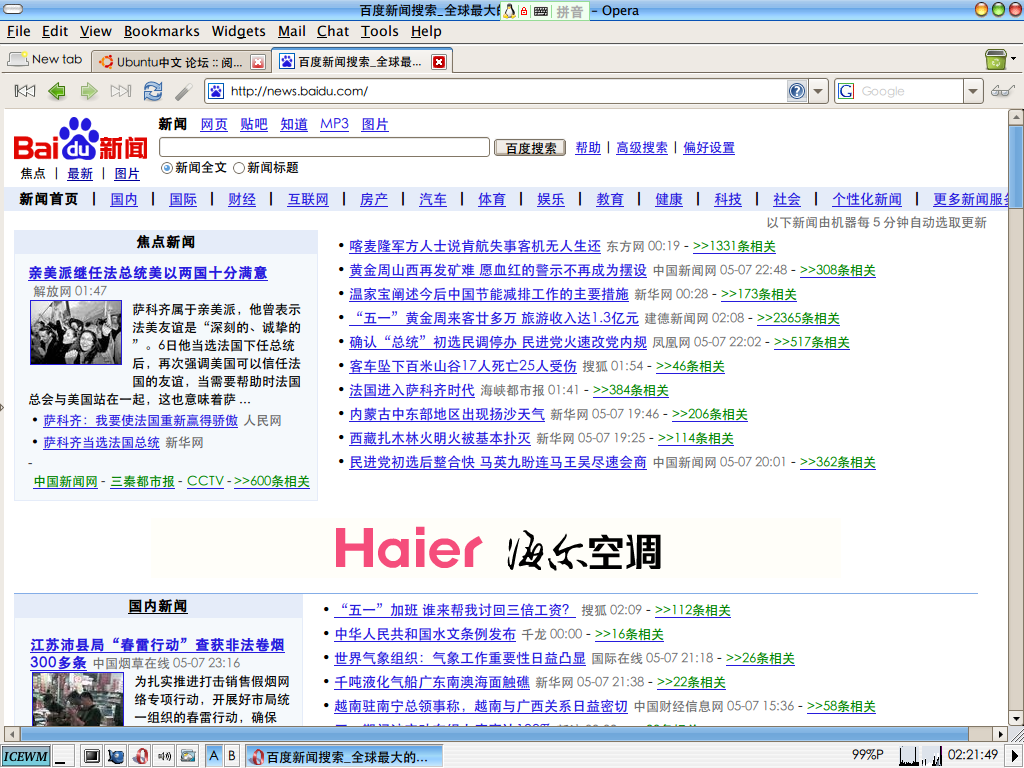Click the Baidu paw favicon in address bar
The width and height of the screenshot is (1024, 768).
(216, 91)
